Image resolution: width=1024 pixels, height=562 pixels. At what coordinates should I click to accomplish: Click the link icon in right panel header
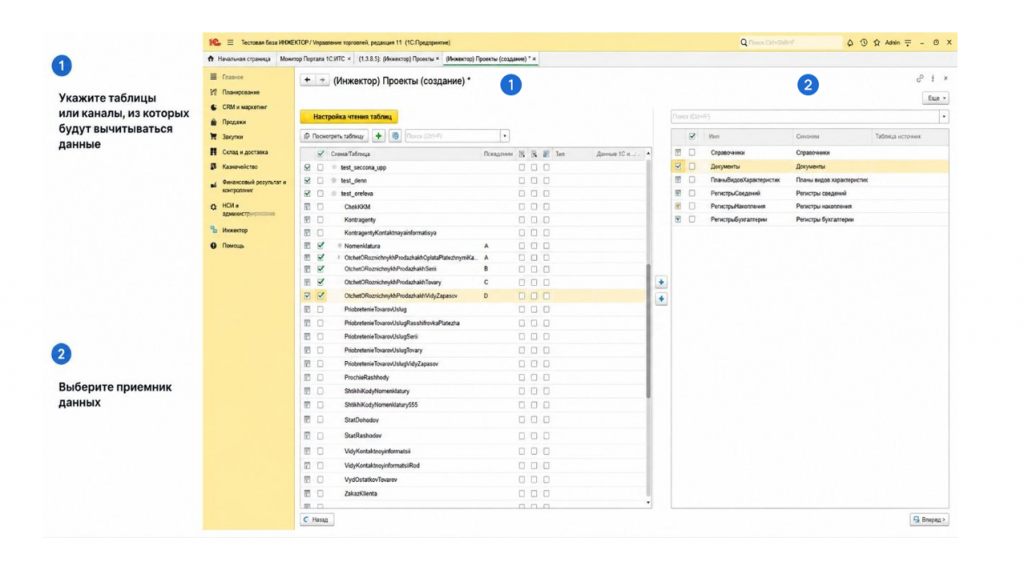tap(920, 78)
